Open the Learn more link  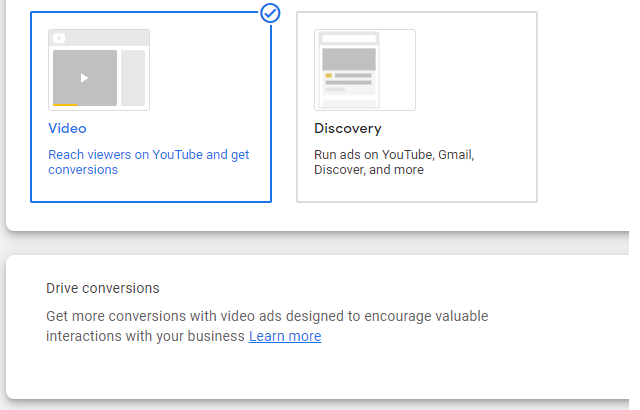285,336
